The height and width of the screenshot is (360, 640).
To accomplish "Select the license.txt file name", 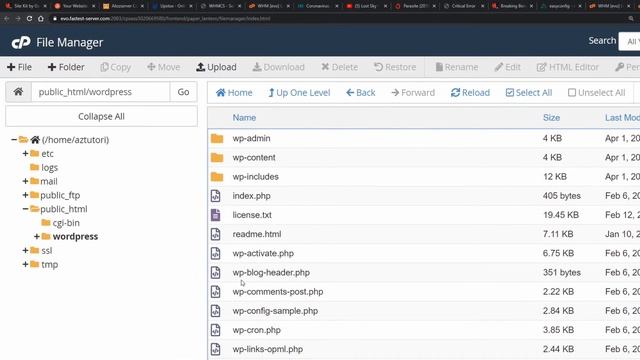I will [x=252, y=215].
